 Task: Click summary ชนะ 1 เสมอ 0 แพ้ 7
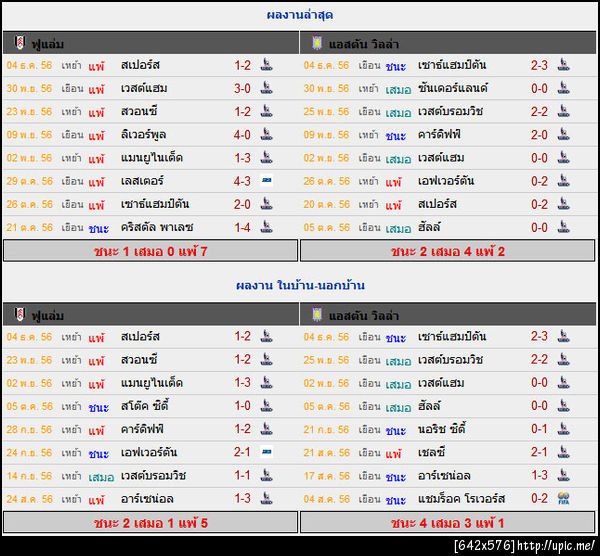coord(150,251)
